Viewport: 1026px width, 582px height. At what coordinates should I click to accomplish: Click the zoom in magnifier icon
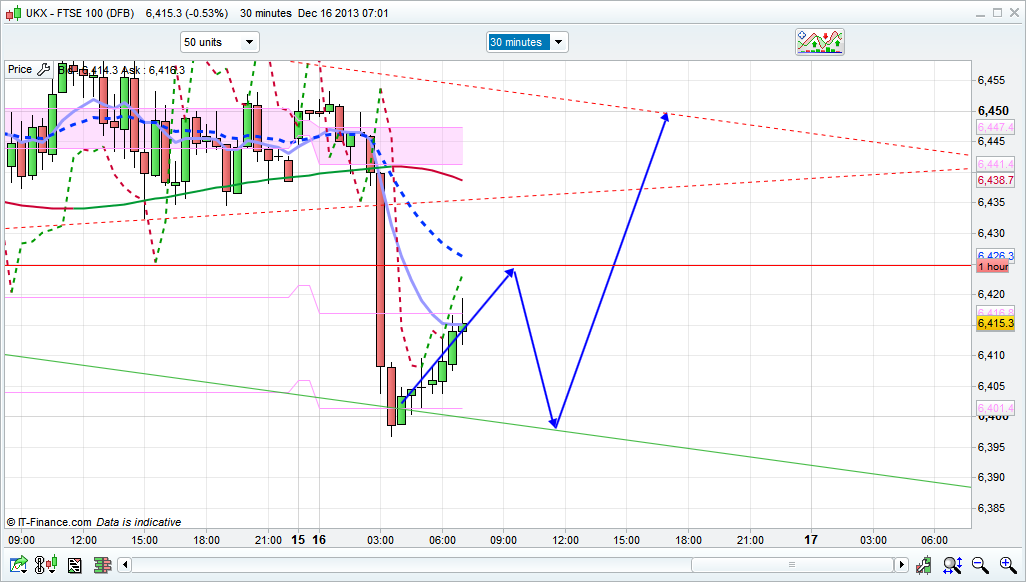coord(1006,566)
